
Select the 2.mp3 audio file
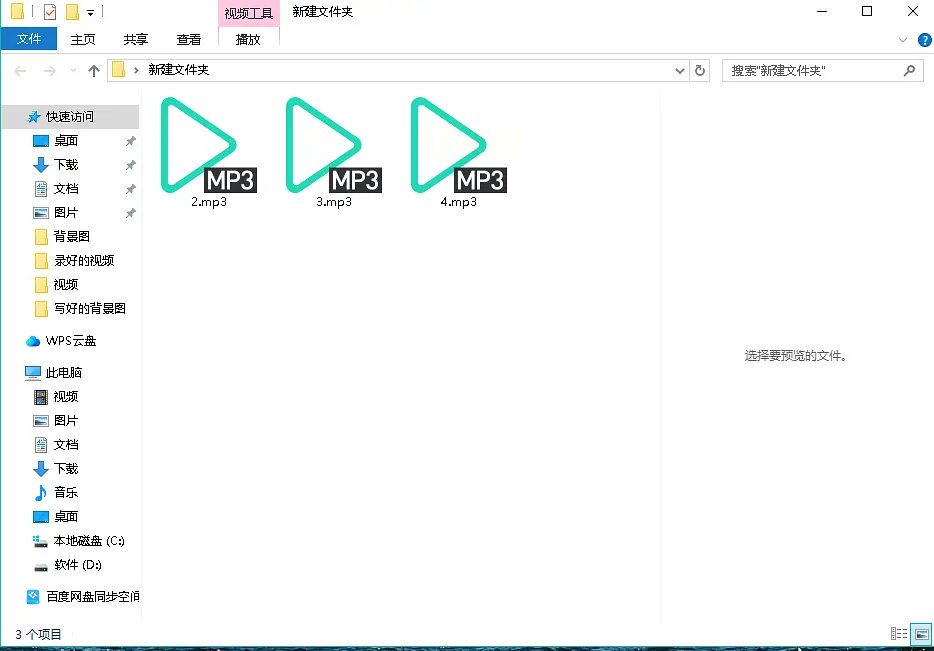[208, 152]
